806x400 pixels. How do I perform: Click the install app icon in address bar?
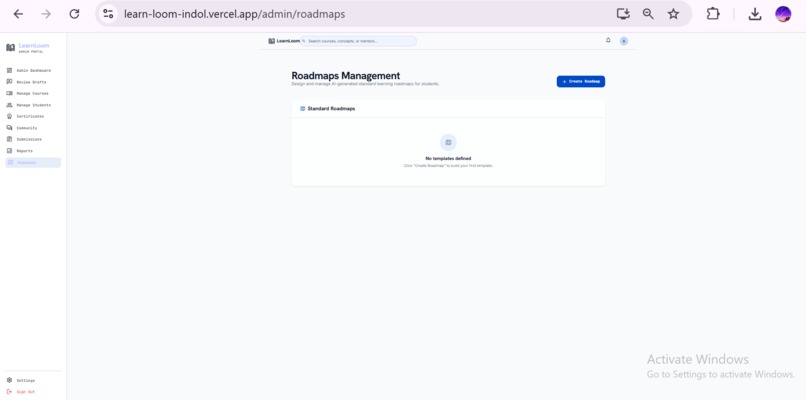pyautogui.click(x=623, y=14)
